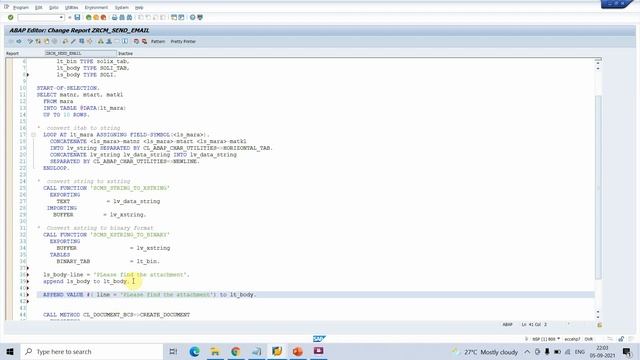The image size is (640, 360).
Task: Click the Display/Change toggle icon
Action: click(30, 41)
